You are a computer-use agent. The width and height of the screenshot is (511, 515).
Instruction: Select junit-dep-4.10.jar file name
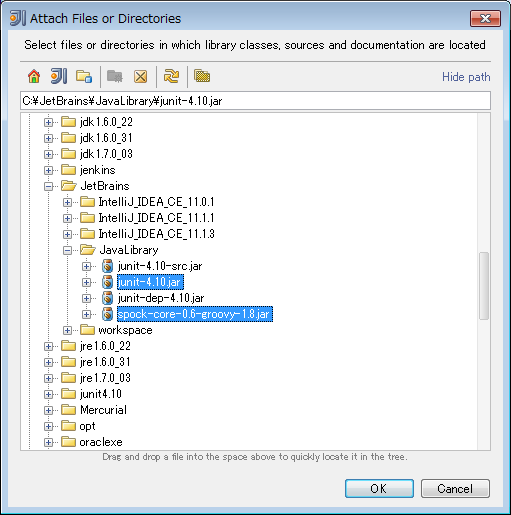161,298
